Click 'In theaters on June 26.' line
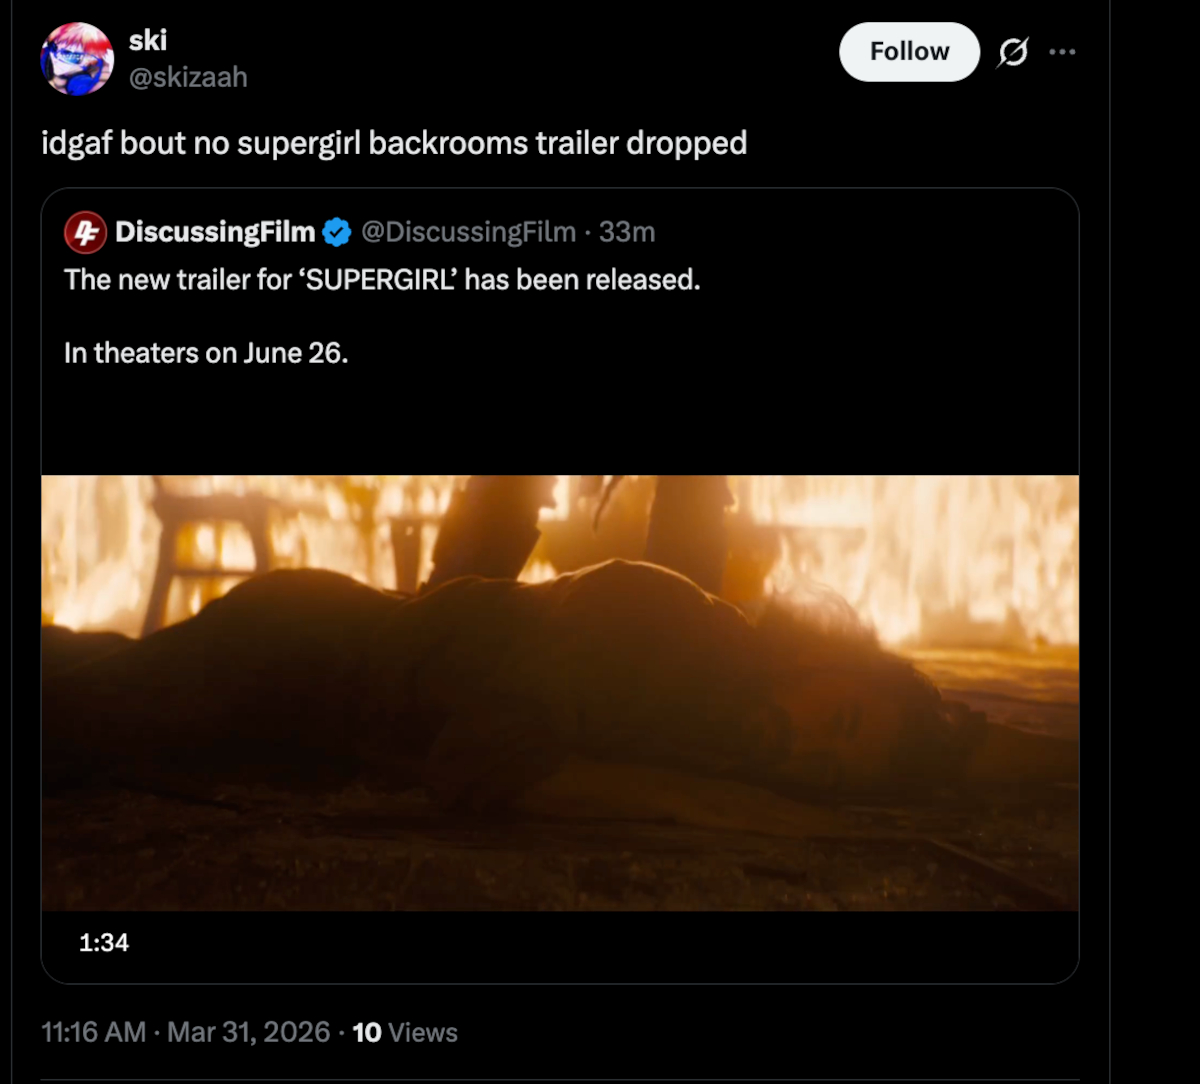Viewport: 1200px width, 1084px height. tap(206, 353)
